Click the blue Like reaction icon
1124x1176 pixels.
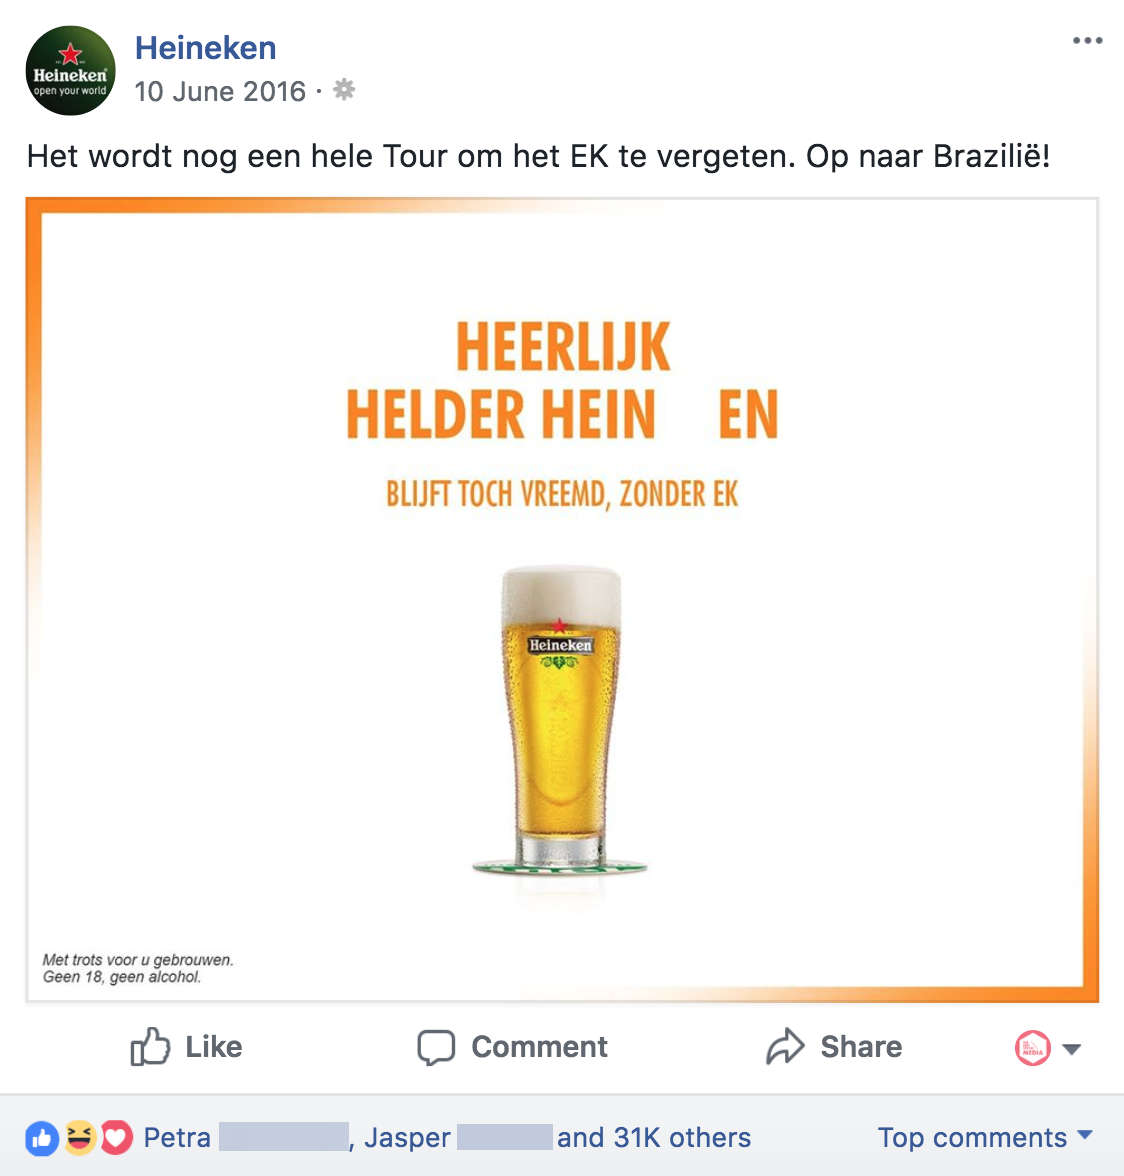click(42, 1138)
